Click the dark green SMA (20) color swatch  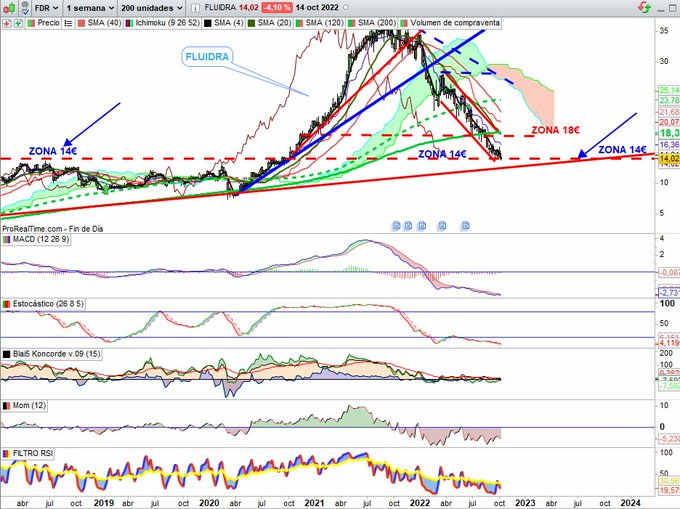[x=251, y=23]
